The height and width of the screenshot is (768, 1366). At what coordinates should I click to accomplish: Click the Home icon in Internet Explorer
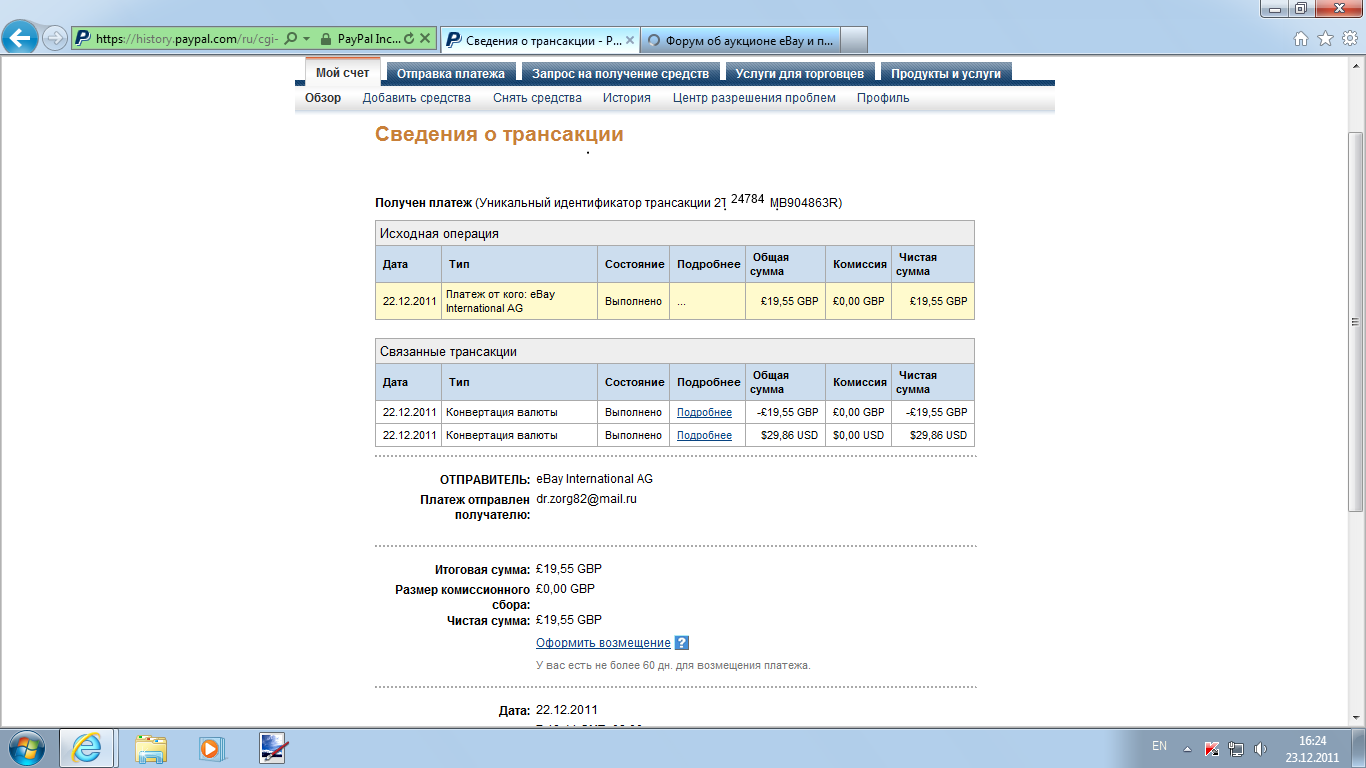[x=1301, y=39]
